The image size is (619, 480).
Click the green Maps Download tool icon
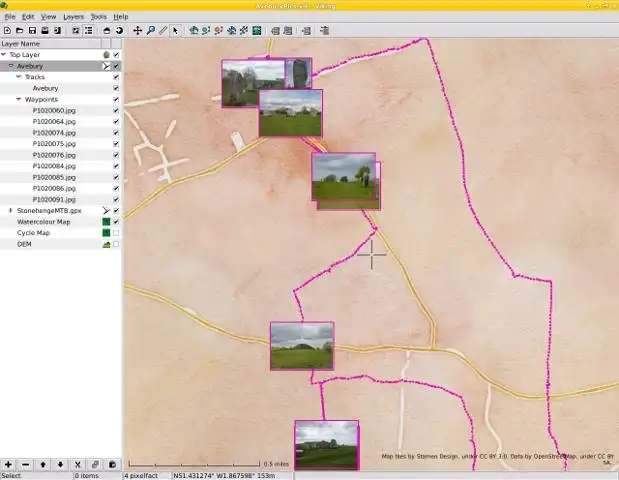[257, 30]
